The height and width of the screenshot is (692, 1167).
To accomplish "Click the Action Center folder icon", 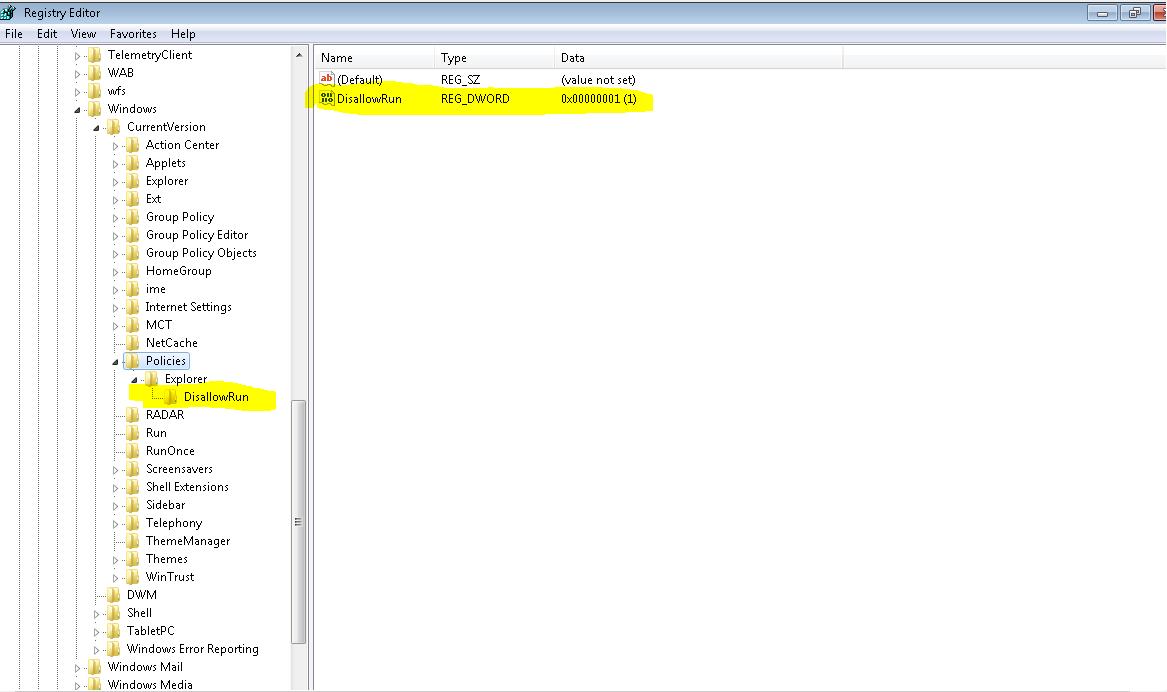I will tap(132, 144).
